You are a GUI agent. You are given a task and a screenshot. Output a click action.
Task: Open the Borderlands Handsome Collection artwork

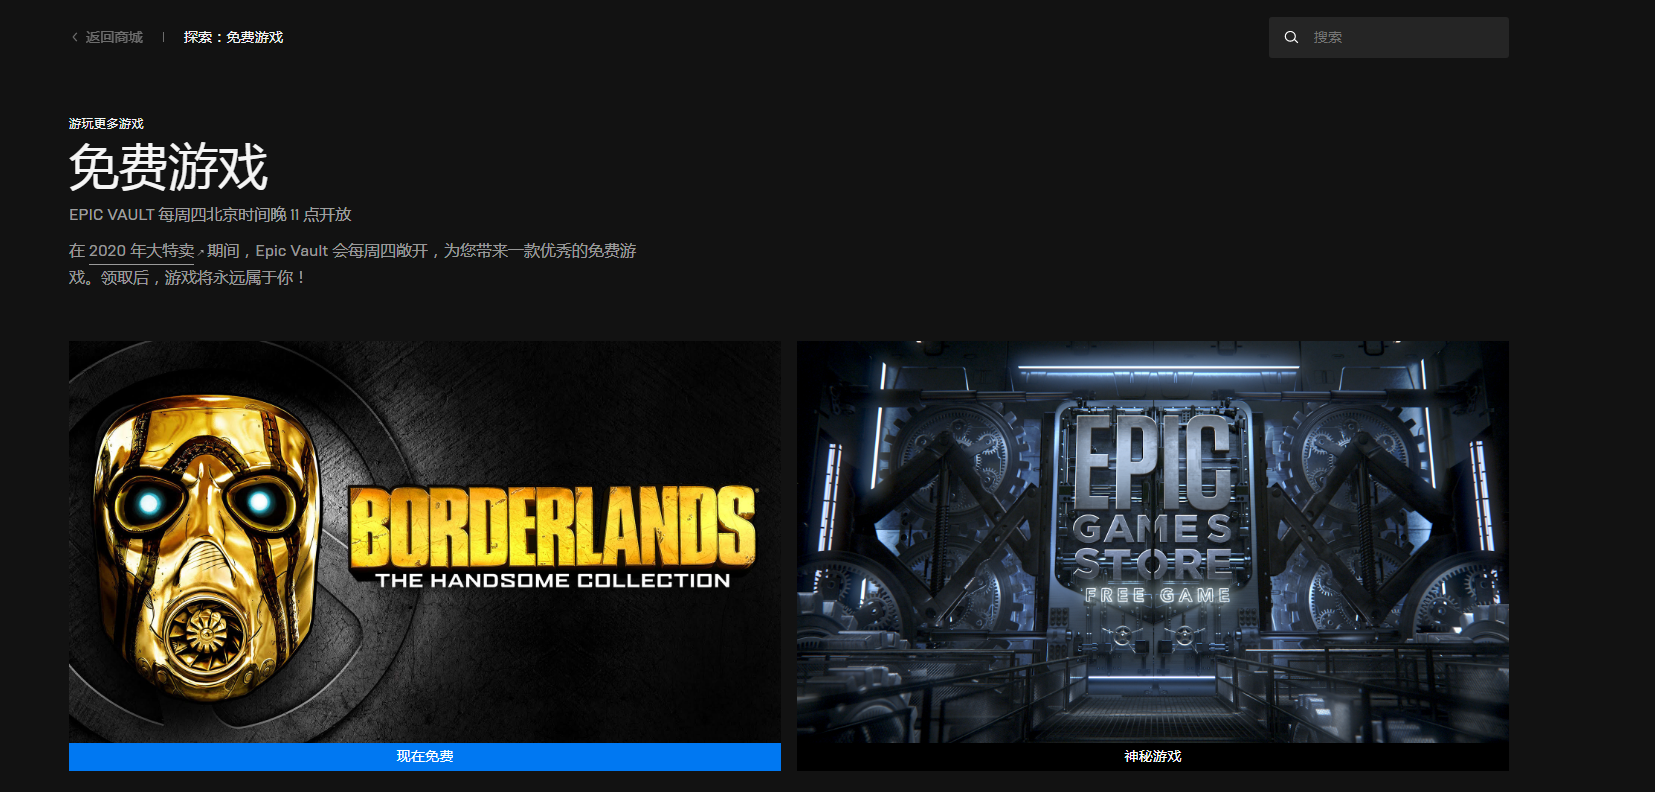coord(425,542)
